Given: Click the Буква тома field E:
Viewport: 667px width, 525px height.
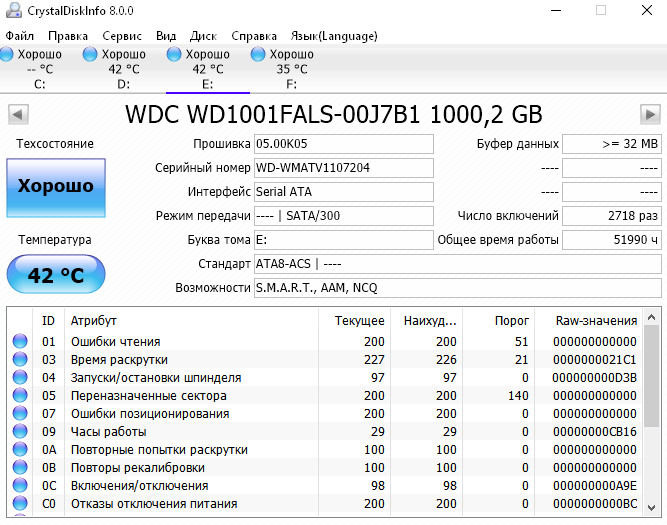Looking at the screenshot, I should (344, 240).
